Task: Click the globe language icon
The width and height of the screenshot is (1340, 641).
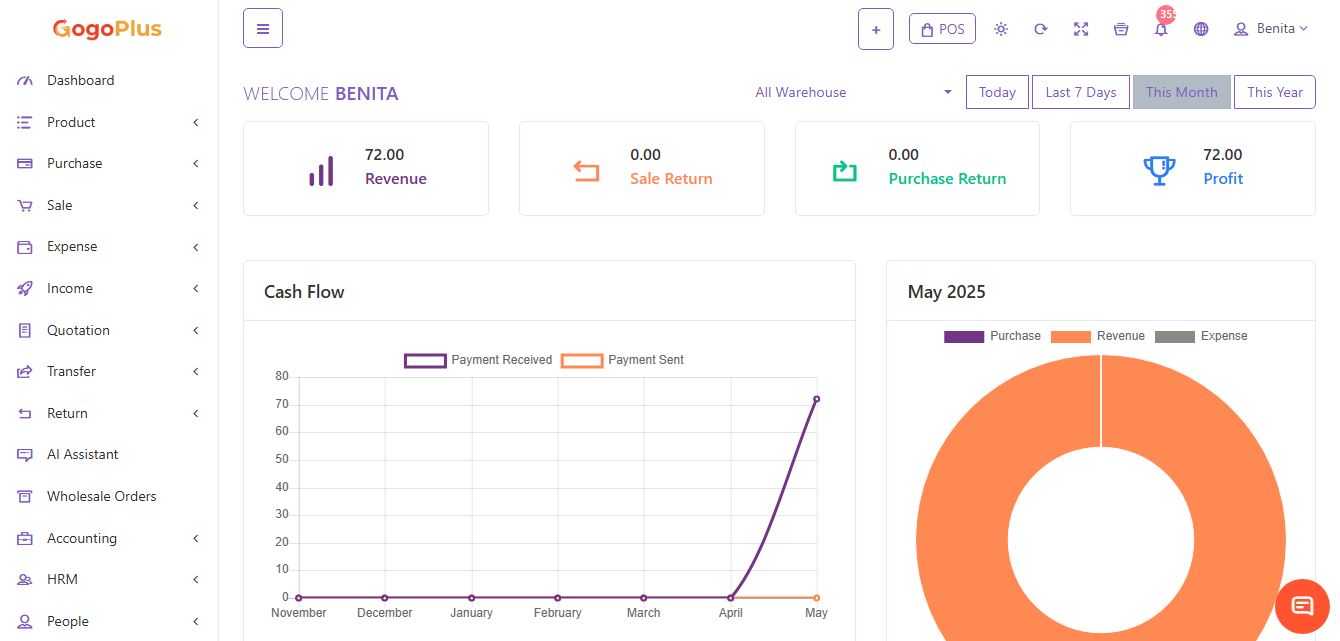Action: [1201, 29]
